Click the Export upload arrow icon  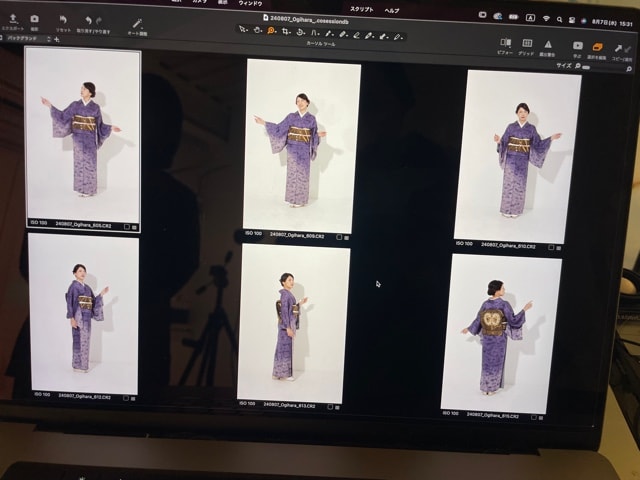[13, 18]
